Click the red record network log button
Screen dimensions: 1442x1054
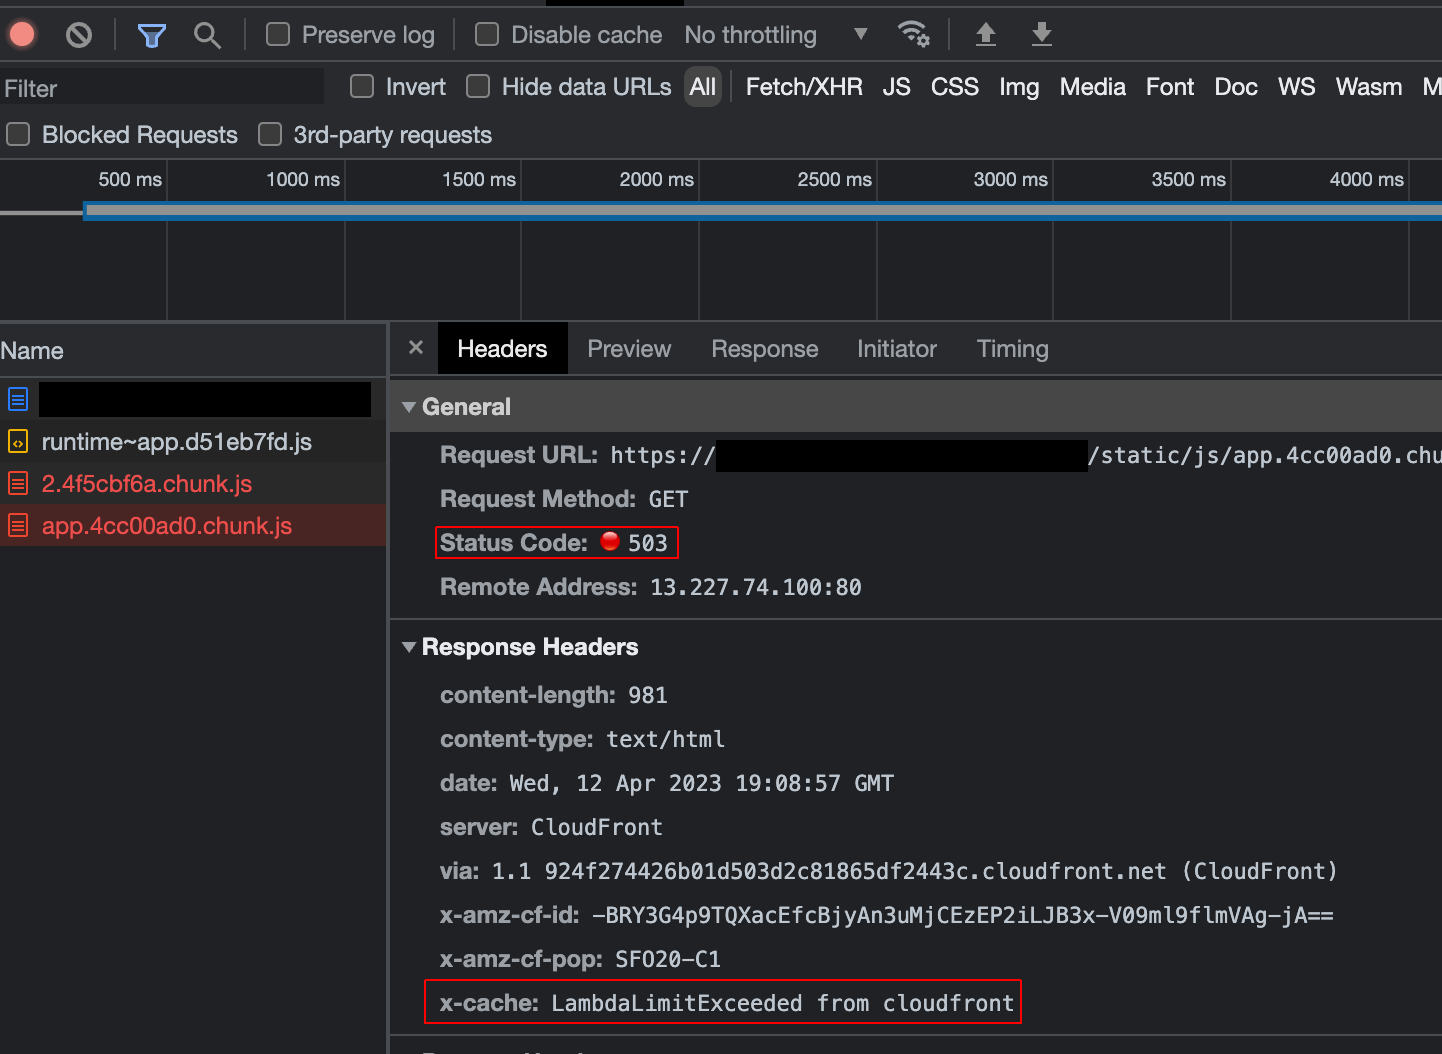coord(20,33)
